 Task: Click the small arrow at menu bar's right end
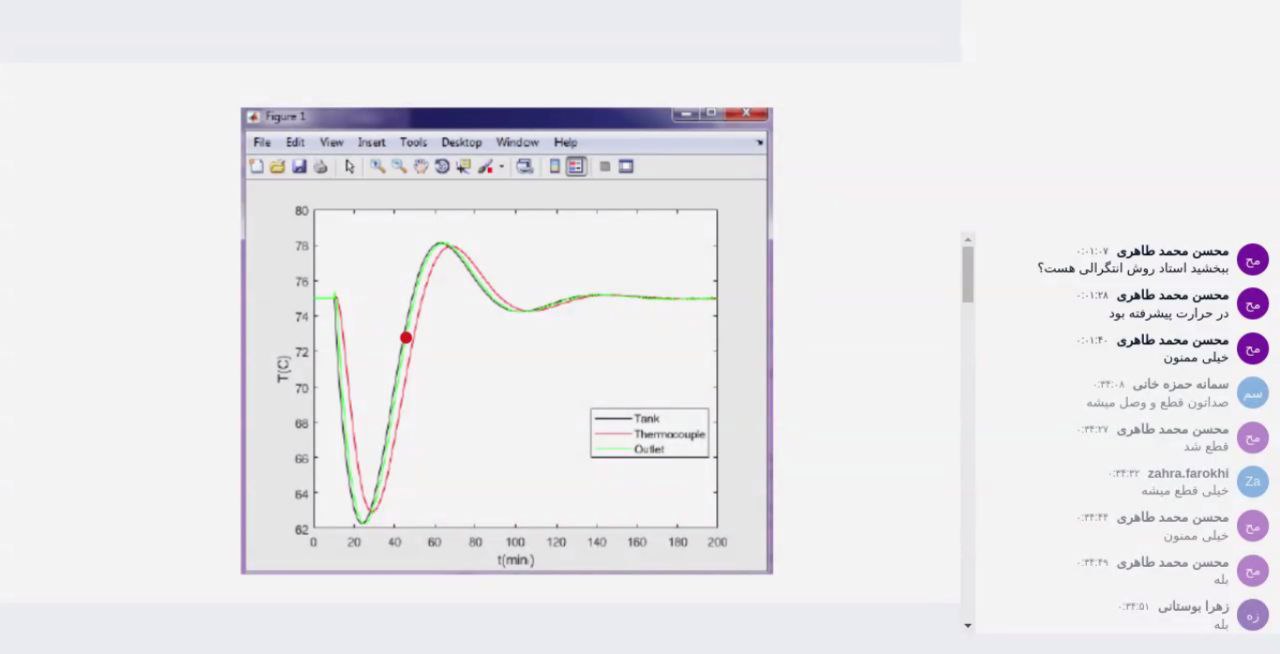760,143
